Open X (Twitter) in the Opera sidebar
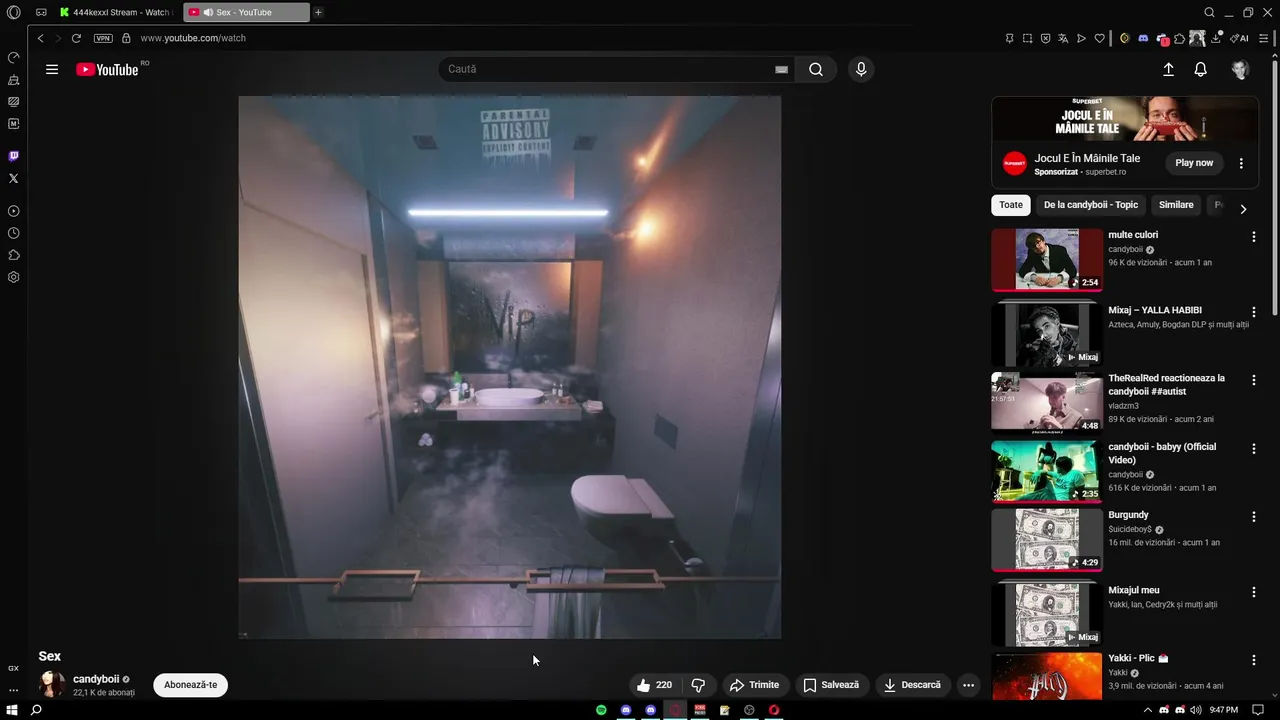Image resolution: width=1280 pixels, height=720 pixels. point(13,178)
